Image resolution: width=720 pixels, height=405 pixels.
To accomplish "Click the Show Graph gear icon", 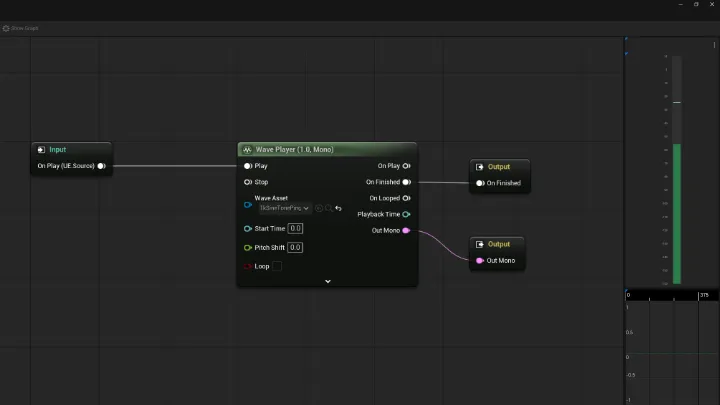I will click(6, 28).
